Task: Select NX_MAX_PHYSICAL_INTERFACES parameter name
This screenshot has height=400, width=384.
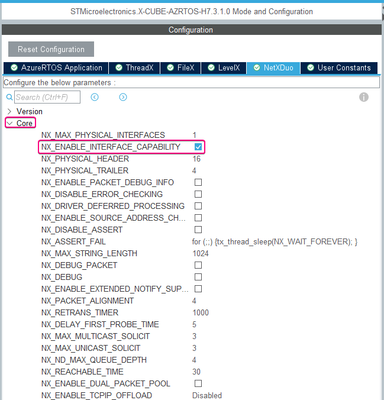Action: [103, 135]
